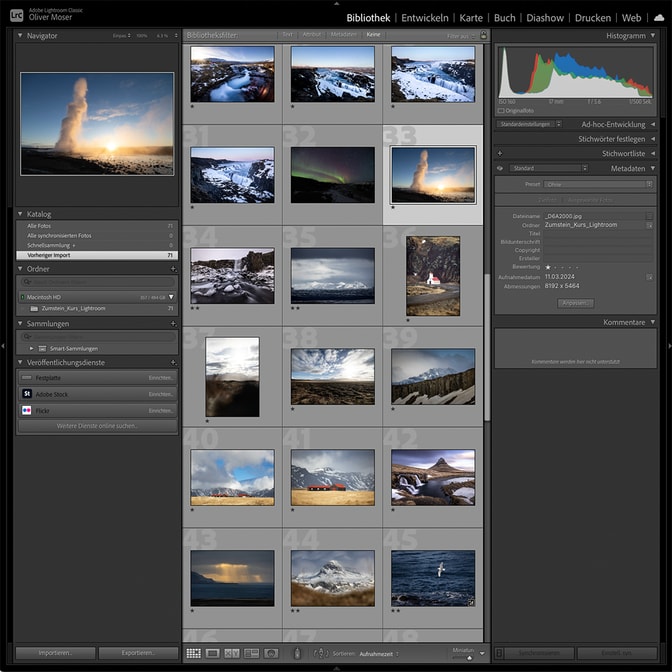The height and width of the screenshot is (672, 672).
Task: Open the metadata Preset Ohne dropdown
Action: coord(598,184)
